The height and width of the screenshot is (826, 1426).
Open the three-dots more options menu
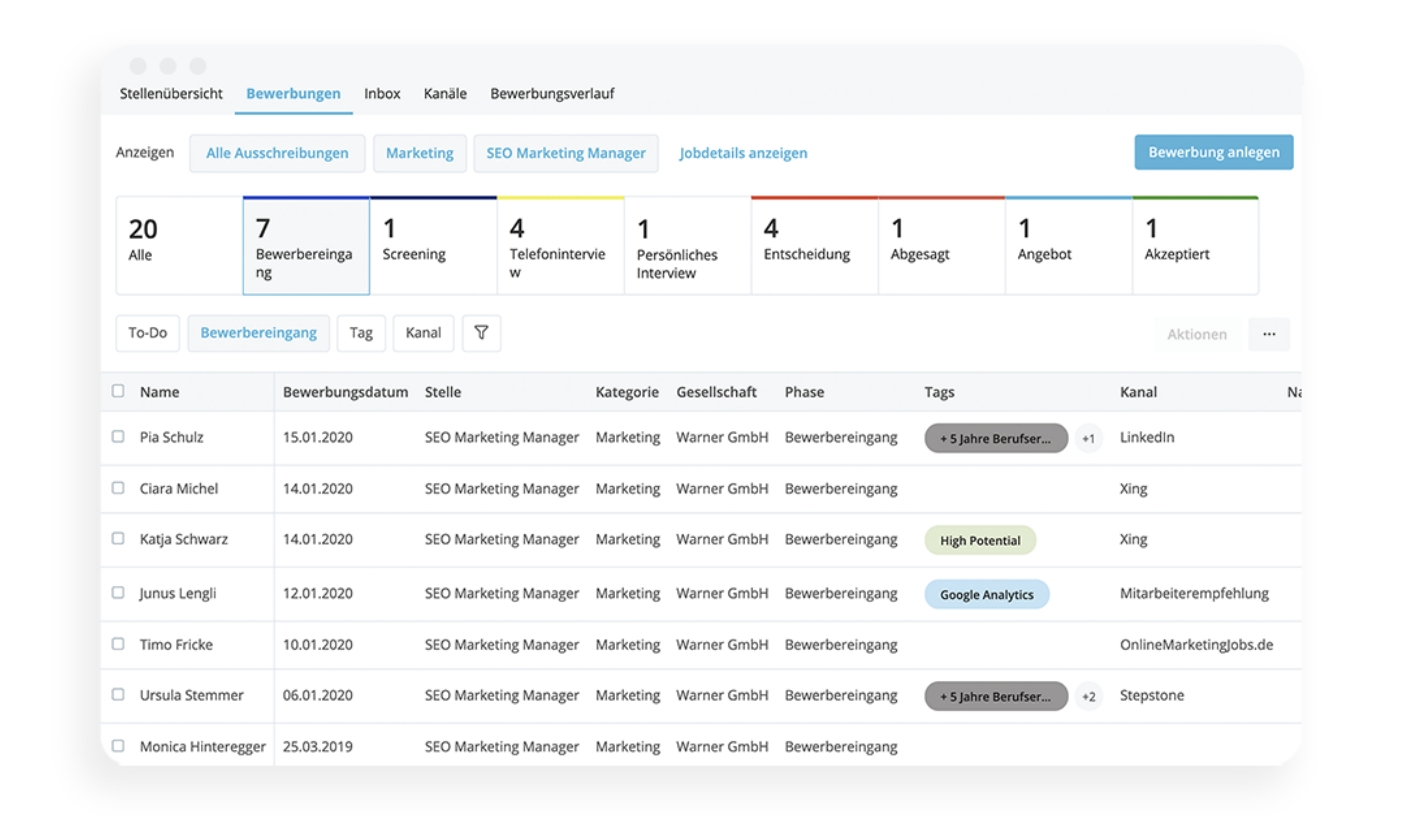tap(1268, 334)
